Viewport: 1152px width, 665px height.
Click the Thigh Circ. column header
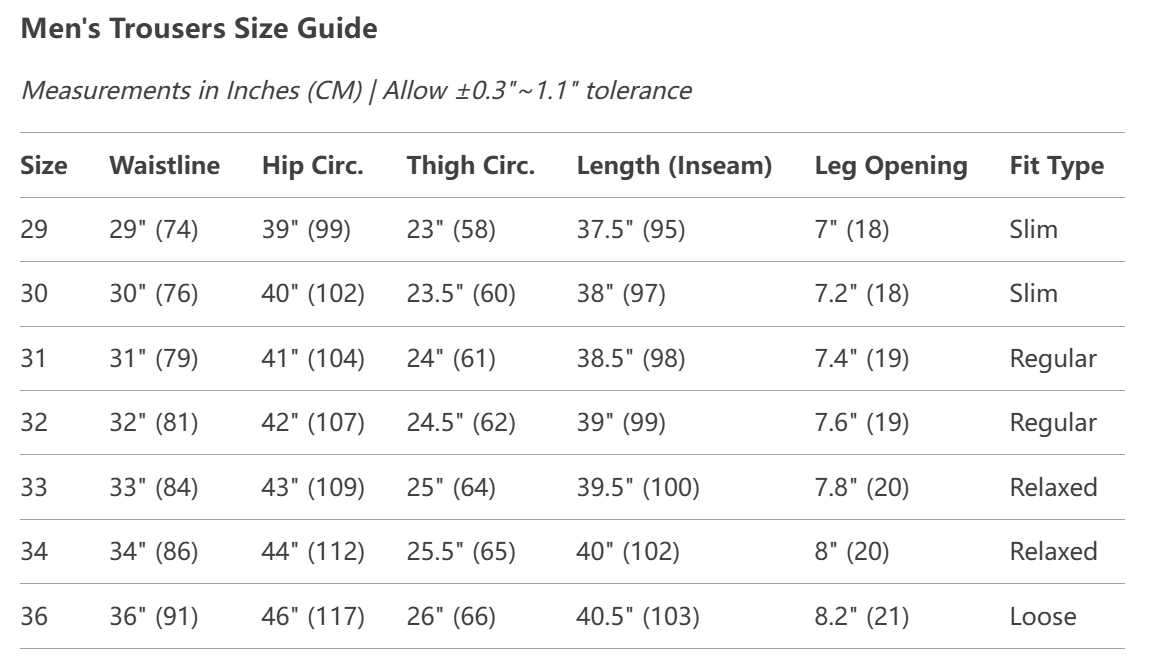point(470,166)
